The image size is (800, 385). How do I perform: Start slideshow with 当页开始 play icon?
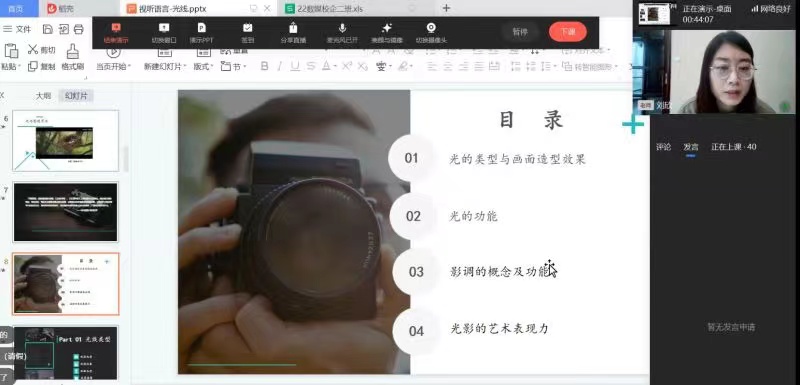[x=113, y=52]
